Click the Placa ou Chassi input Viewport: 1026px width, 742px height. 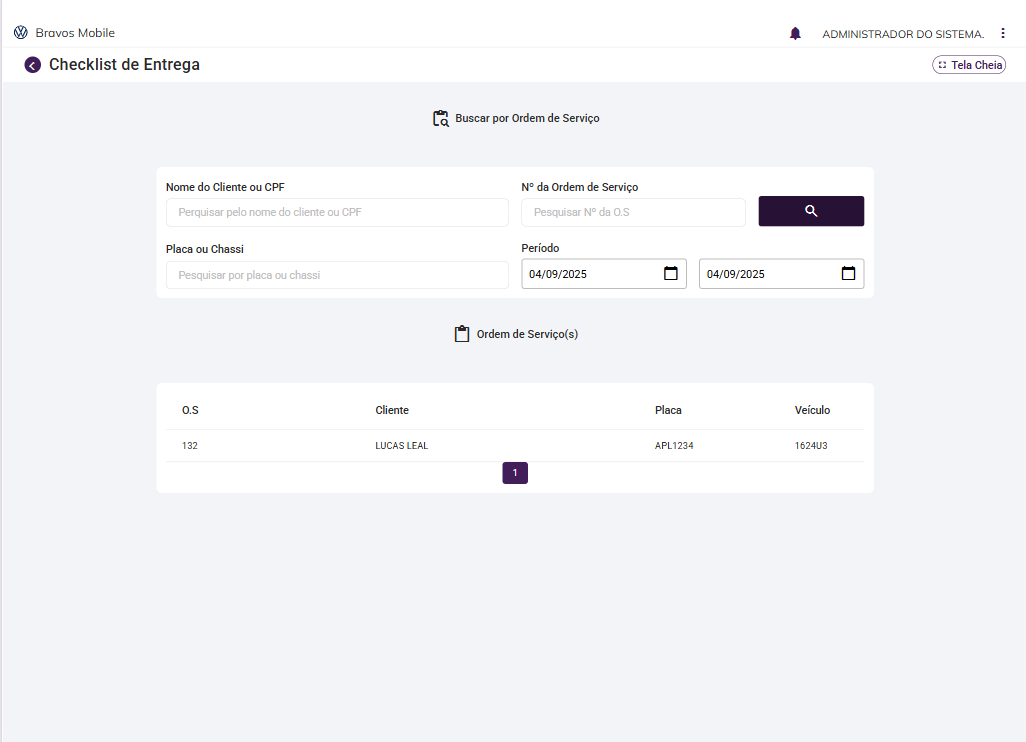[337, 275]
